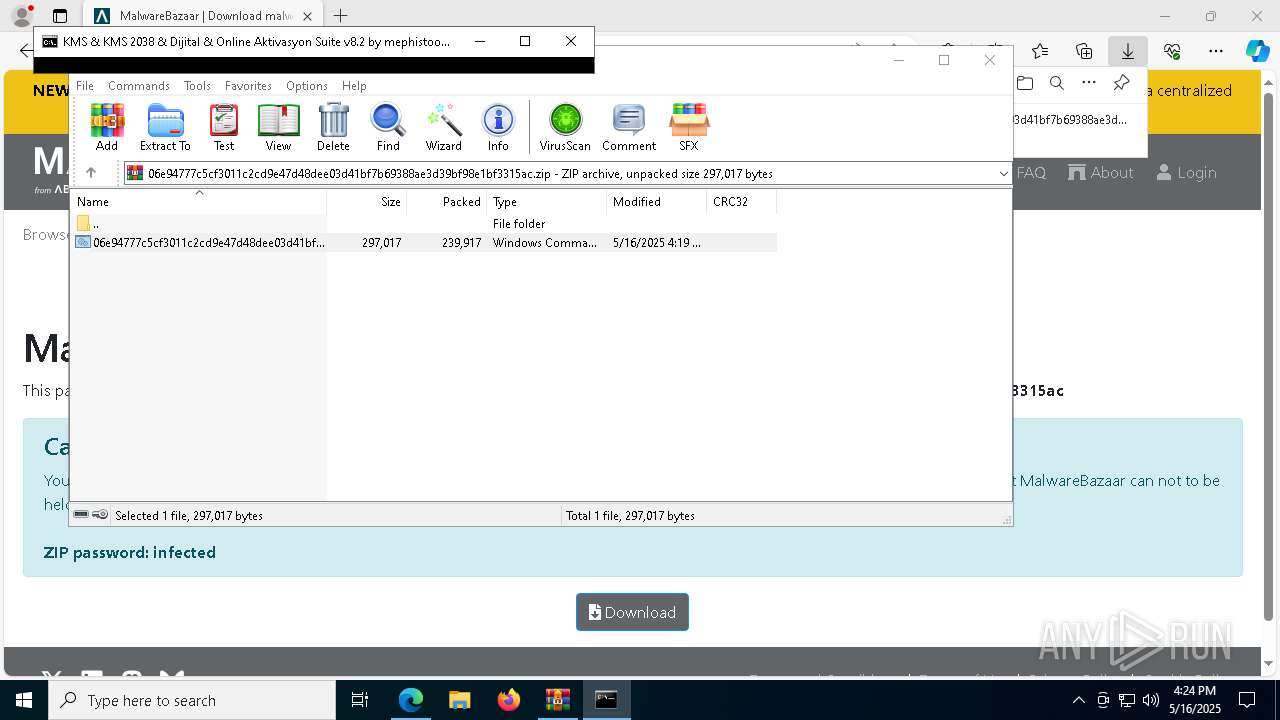Screen dimensions: 1280x720
Task: Select the parent folder '..' row
Action: [x=425, y=224]
